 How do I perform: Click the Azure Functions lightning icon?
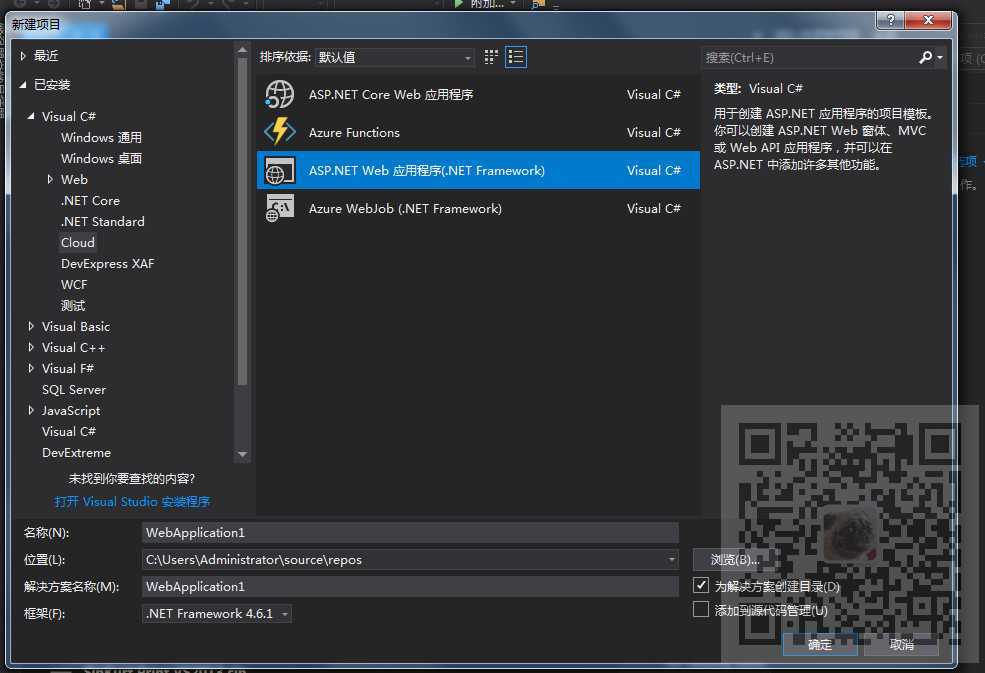click(x=280, y=133)
